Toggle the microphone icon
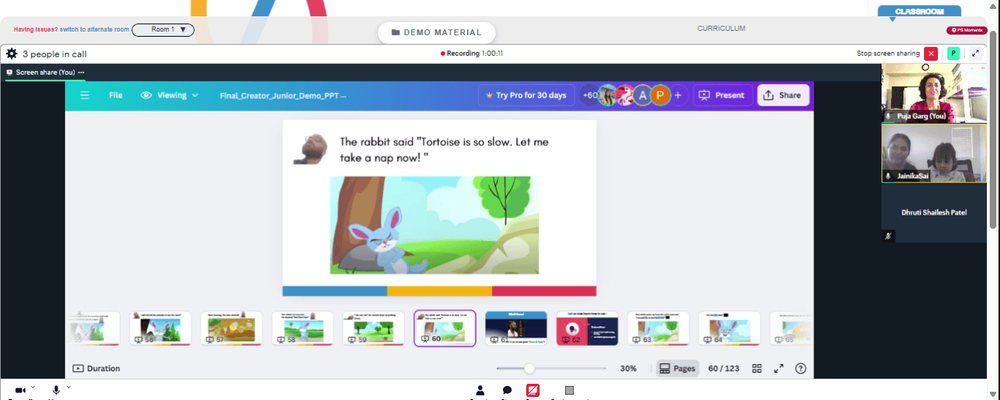The width and height of the screenshot is (1000, 400). pyautogui.click(x=57, y=390)
